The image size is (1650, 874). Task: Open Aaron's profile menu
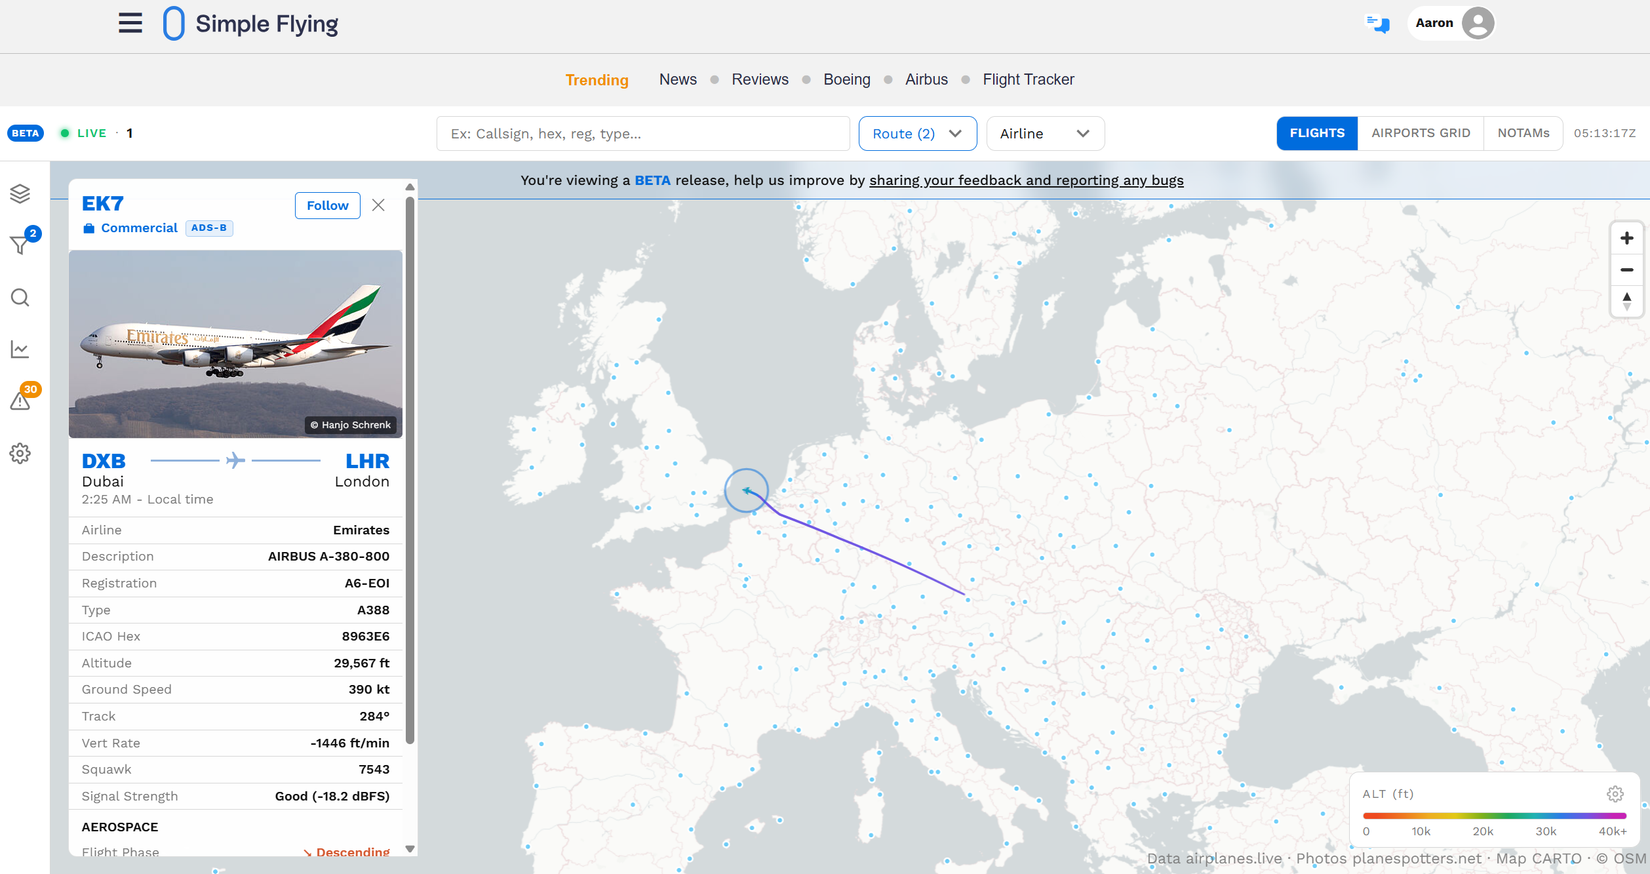[1453, 23]
